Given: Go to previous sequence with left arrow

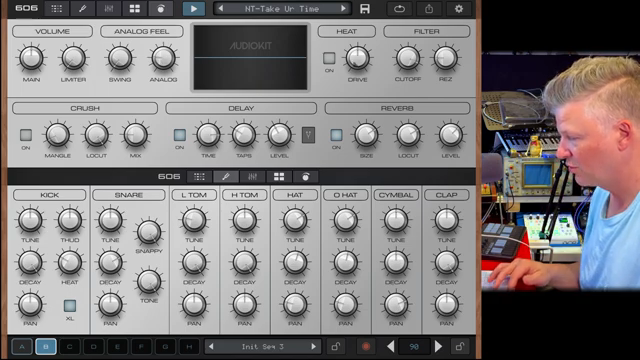Looking at the screenshot, I should (211, 347).
